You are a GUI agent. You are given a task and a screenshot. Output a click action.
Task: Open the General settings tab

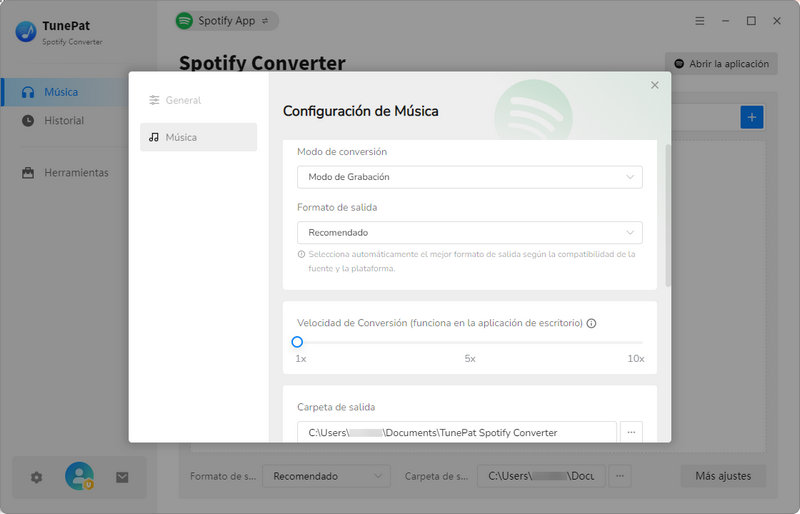(198, 100)
